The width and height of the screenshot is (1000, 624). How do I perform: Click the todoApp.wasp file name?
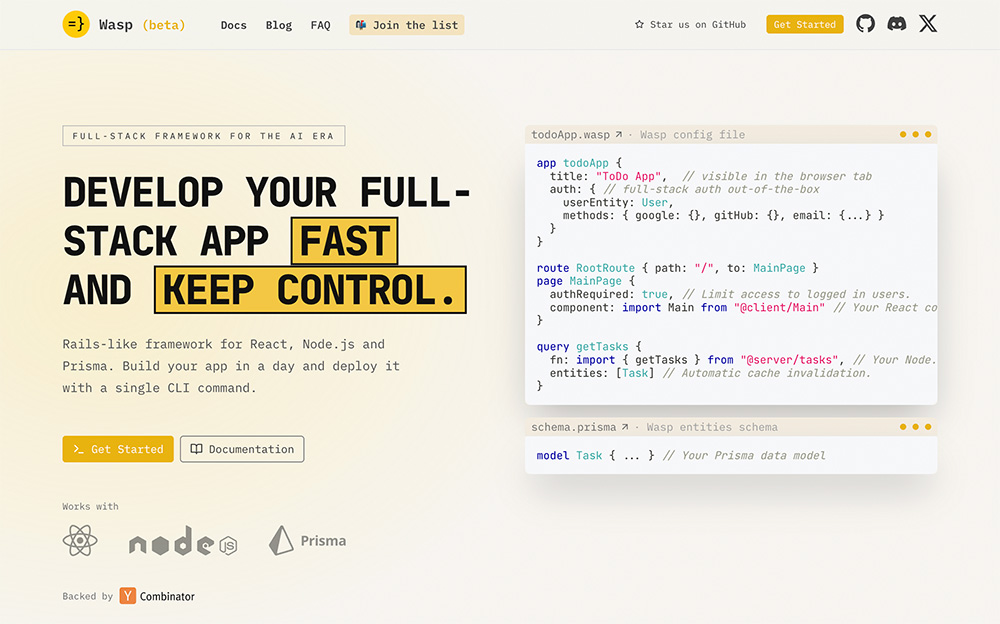[x=570, y=135]
